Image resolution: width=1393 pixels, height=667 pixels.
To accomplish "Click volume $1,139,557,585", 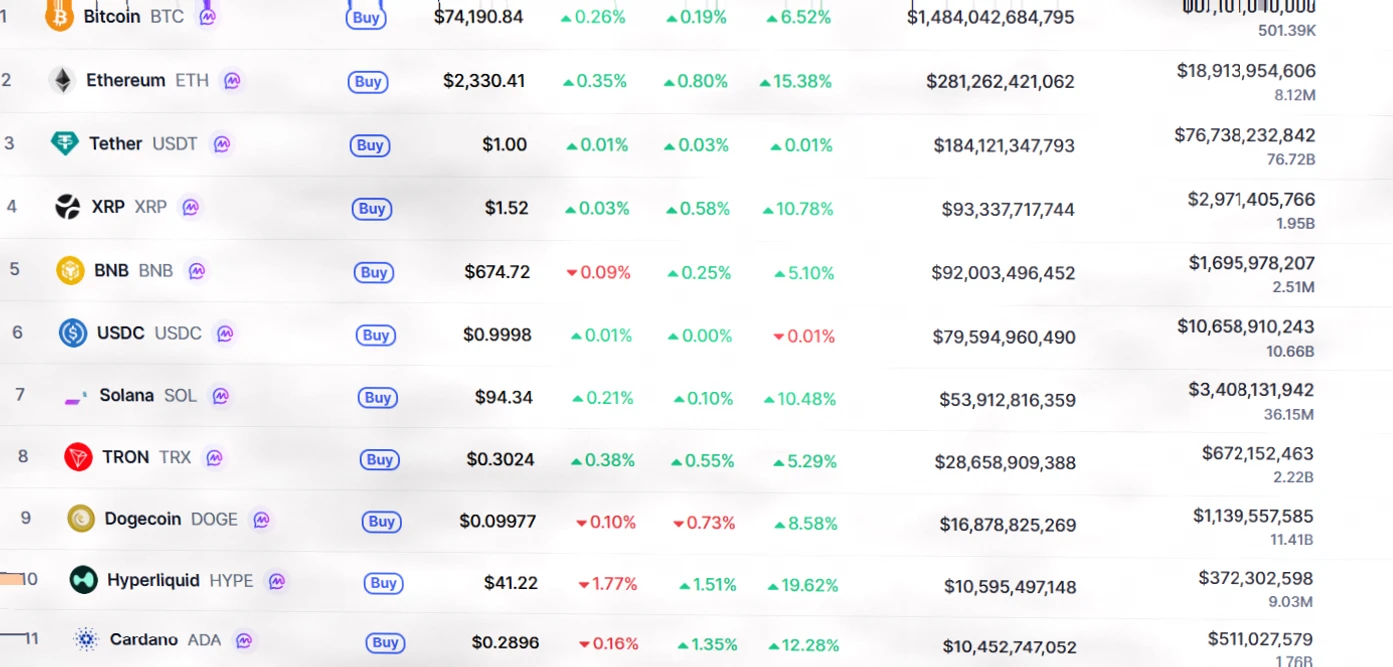I will tap(1253, 516).
